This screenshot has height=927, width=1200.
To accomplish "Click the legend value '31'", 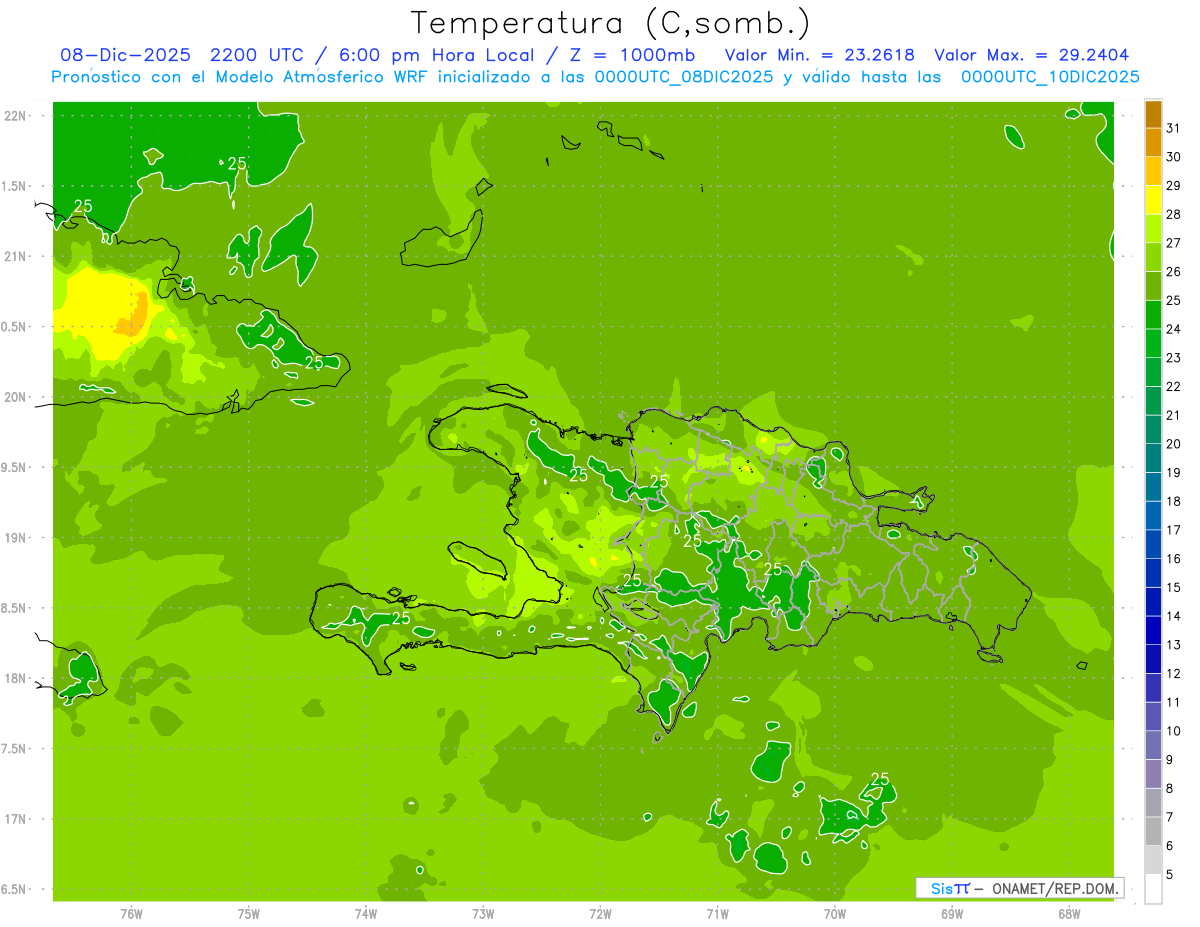I will pos(1174,128).
